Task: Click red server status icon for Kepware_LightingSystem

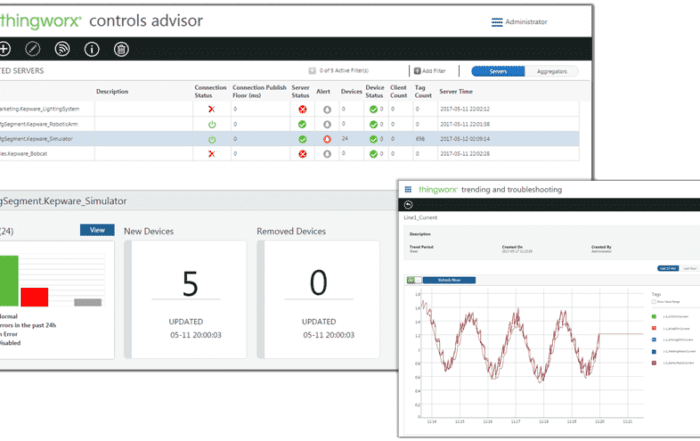Action: [x=302, y=109]
